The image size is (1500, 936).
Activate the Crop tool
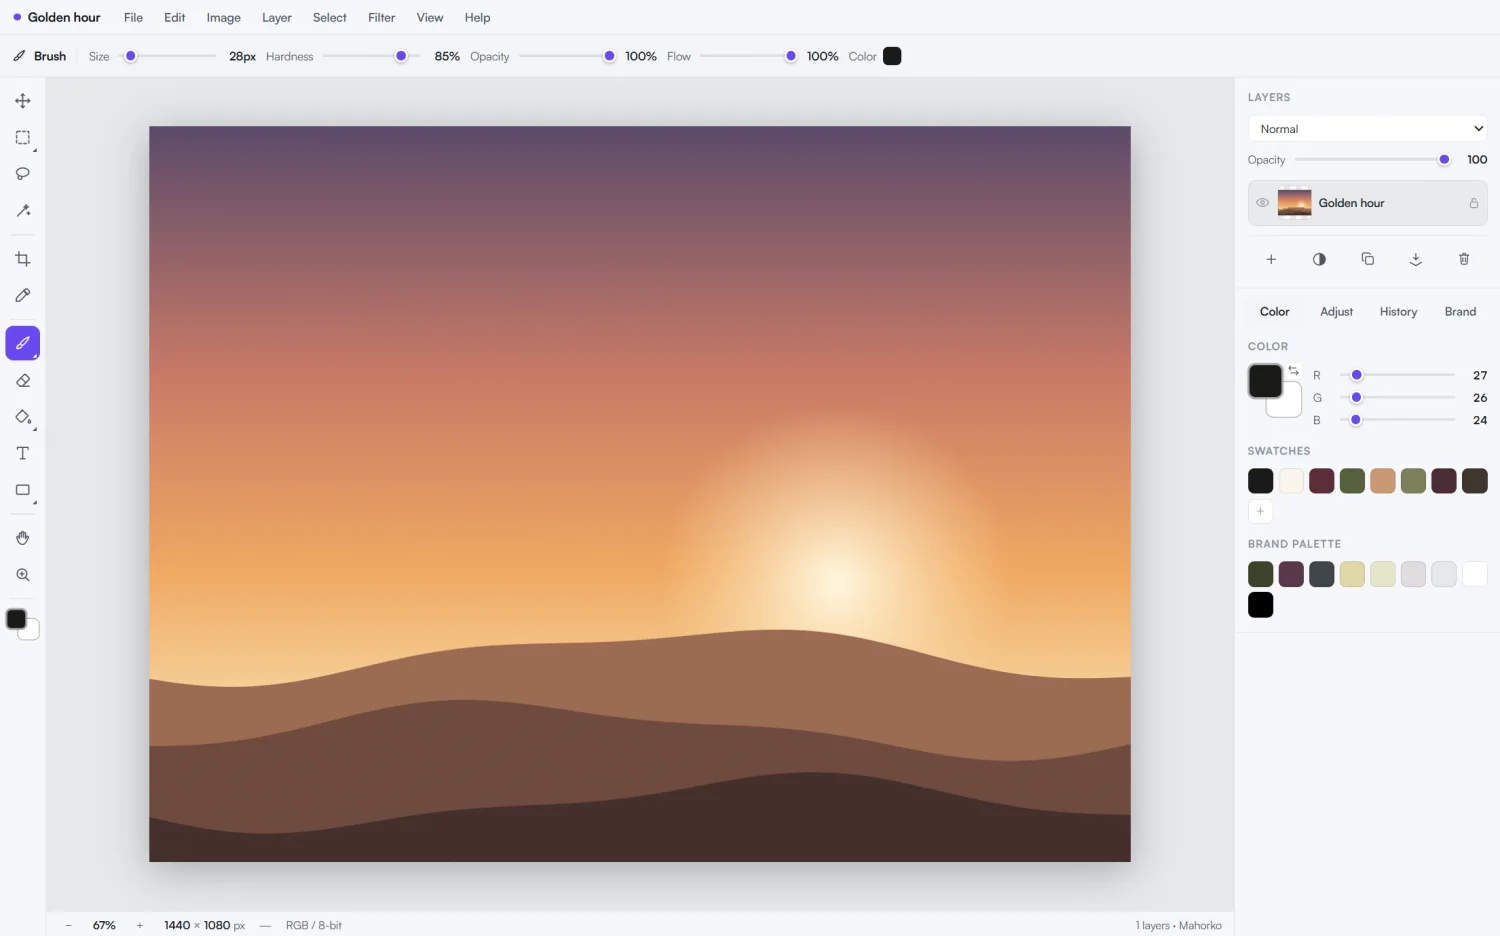(22, 259)
